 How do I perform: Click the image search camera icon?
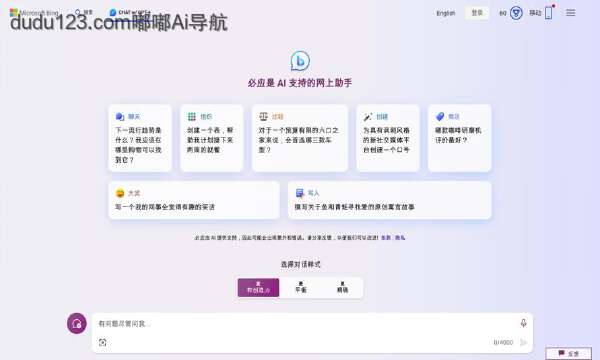click(x=103, y=342)
